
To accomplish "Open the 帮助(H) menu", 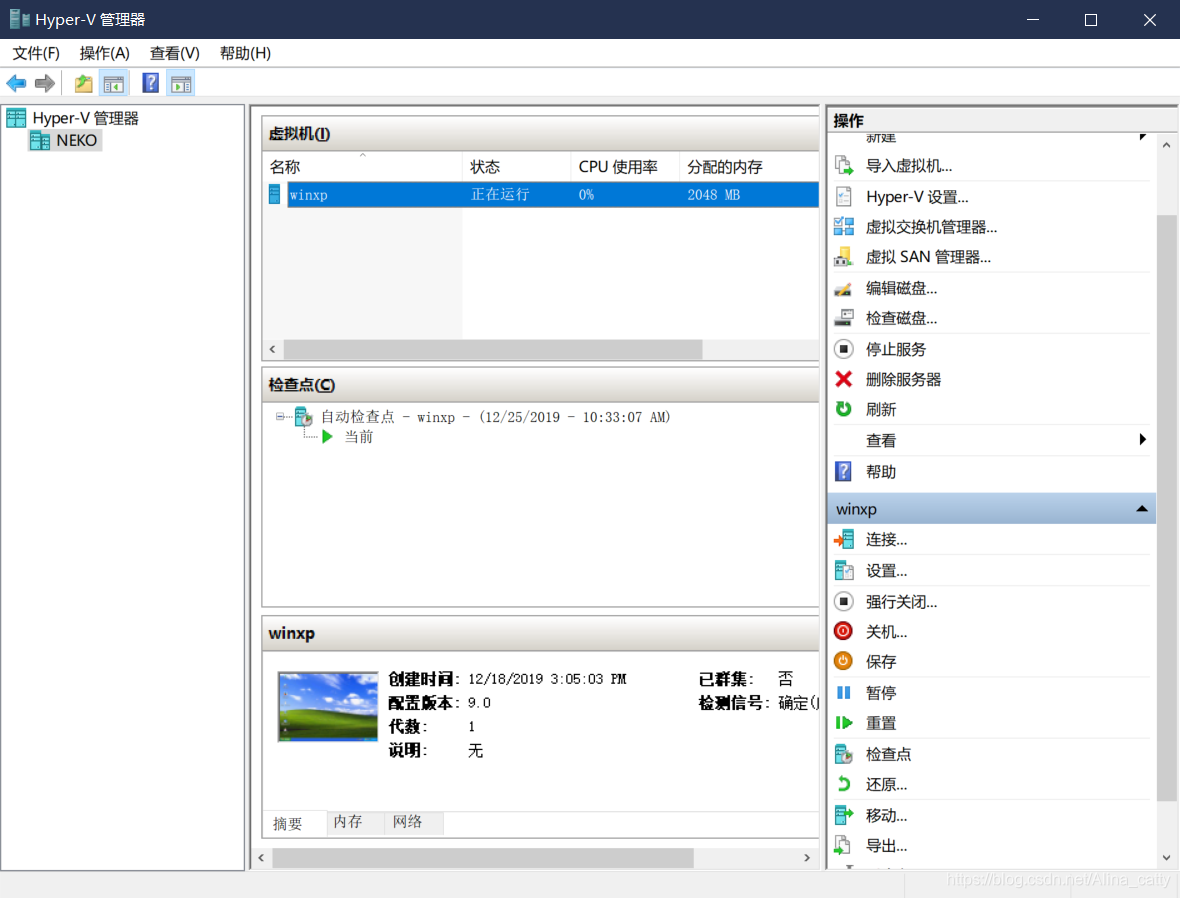I will point(245,53).
